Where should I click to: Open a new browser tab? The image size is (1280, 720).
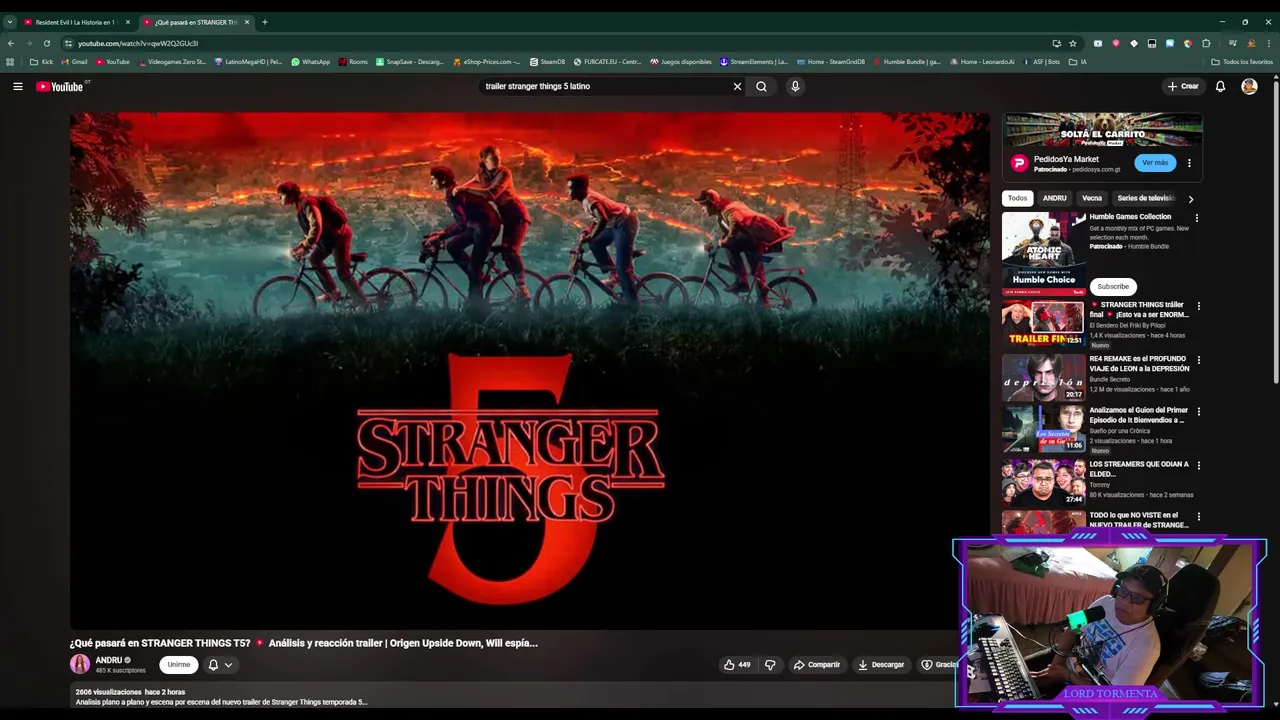265,22
